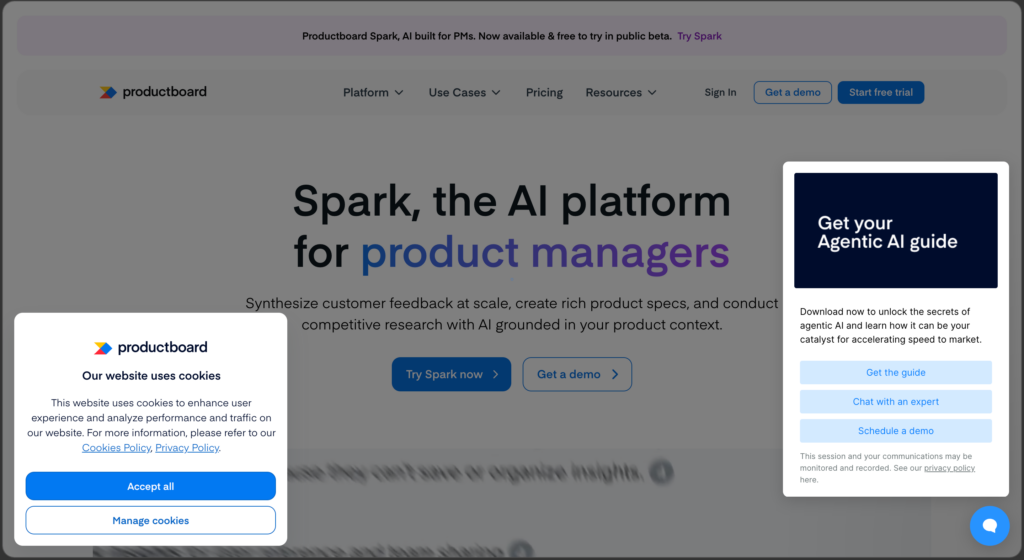
Task: Open the Privacy Policy link in cookie dialog
Action: pos(187,448)
